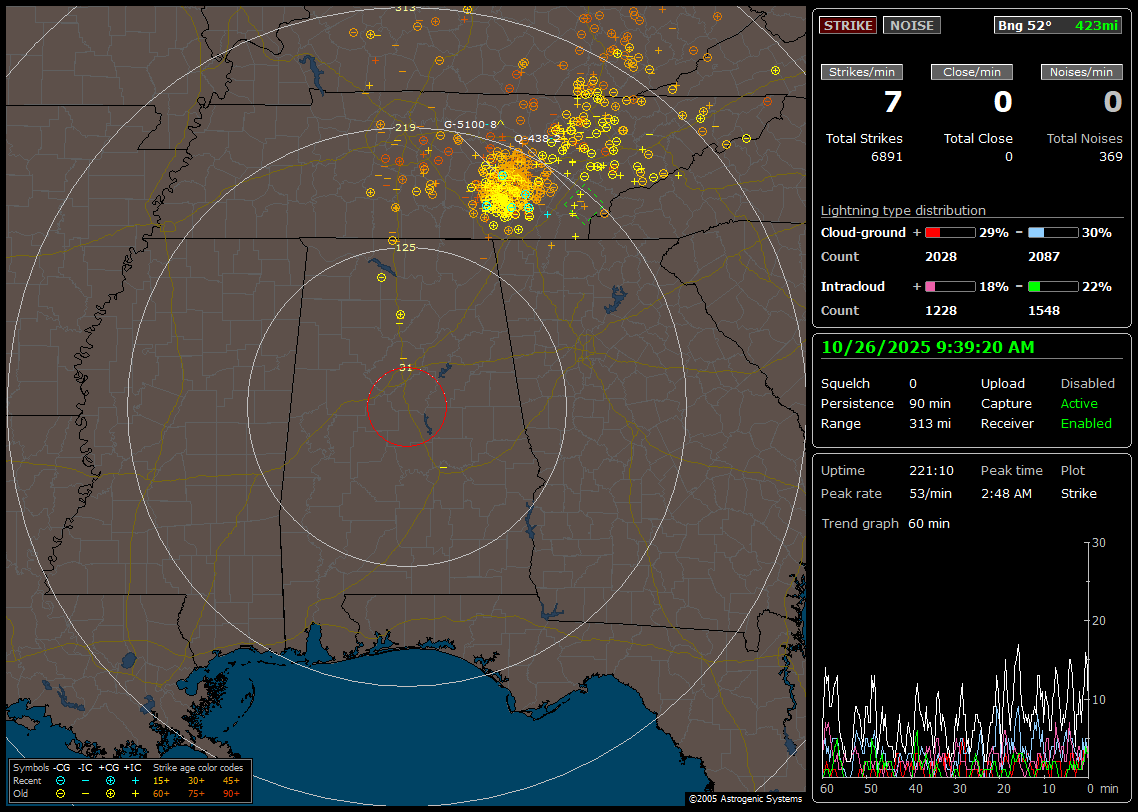Toggle the NOISE indicator button
Viewport: 1138px width, 812px height.
coord(911,25)
